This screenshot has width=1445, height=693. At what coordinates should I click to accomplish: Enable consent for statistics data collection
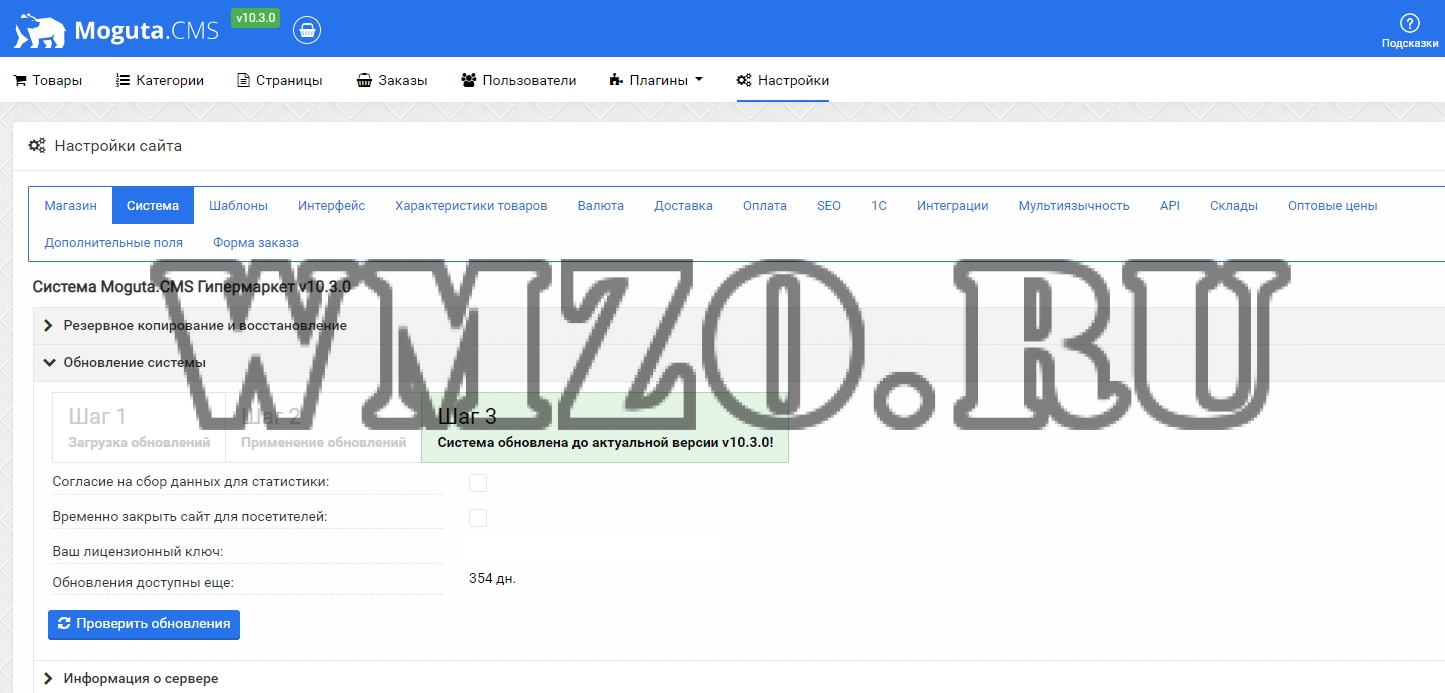478,483
